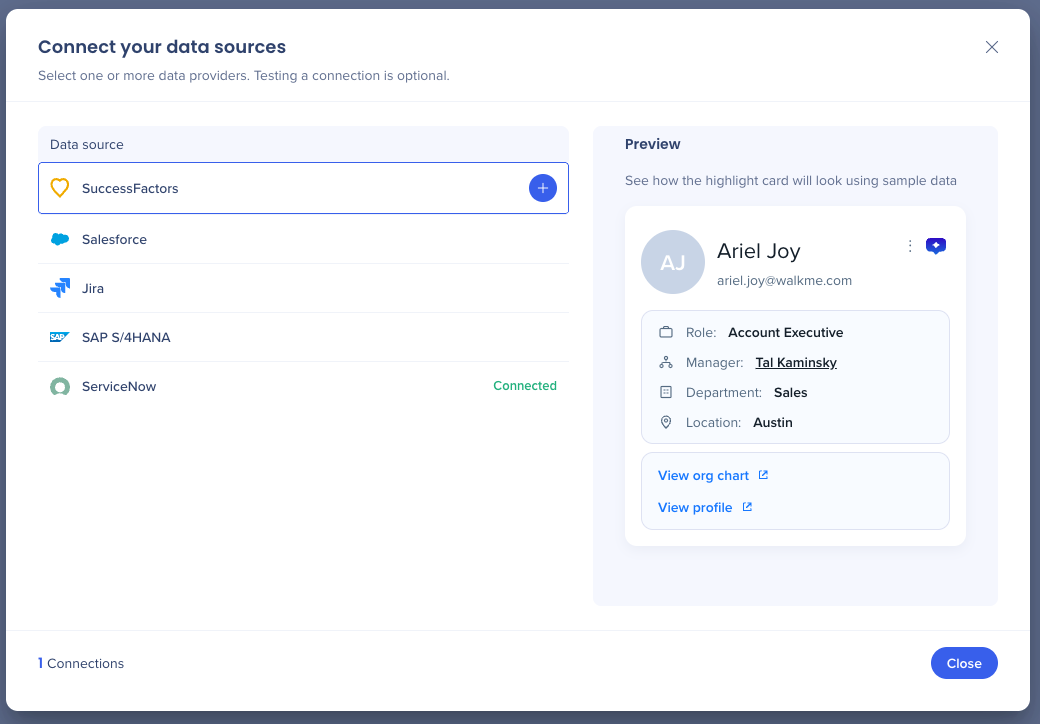
Task: Click the Ariel Joy name heading
Action: click(x=759, y=251)
